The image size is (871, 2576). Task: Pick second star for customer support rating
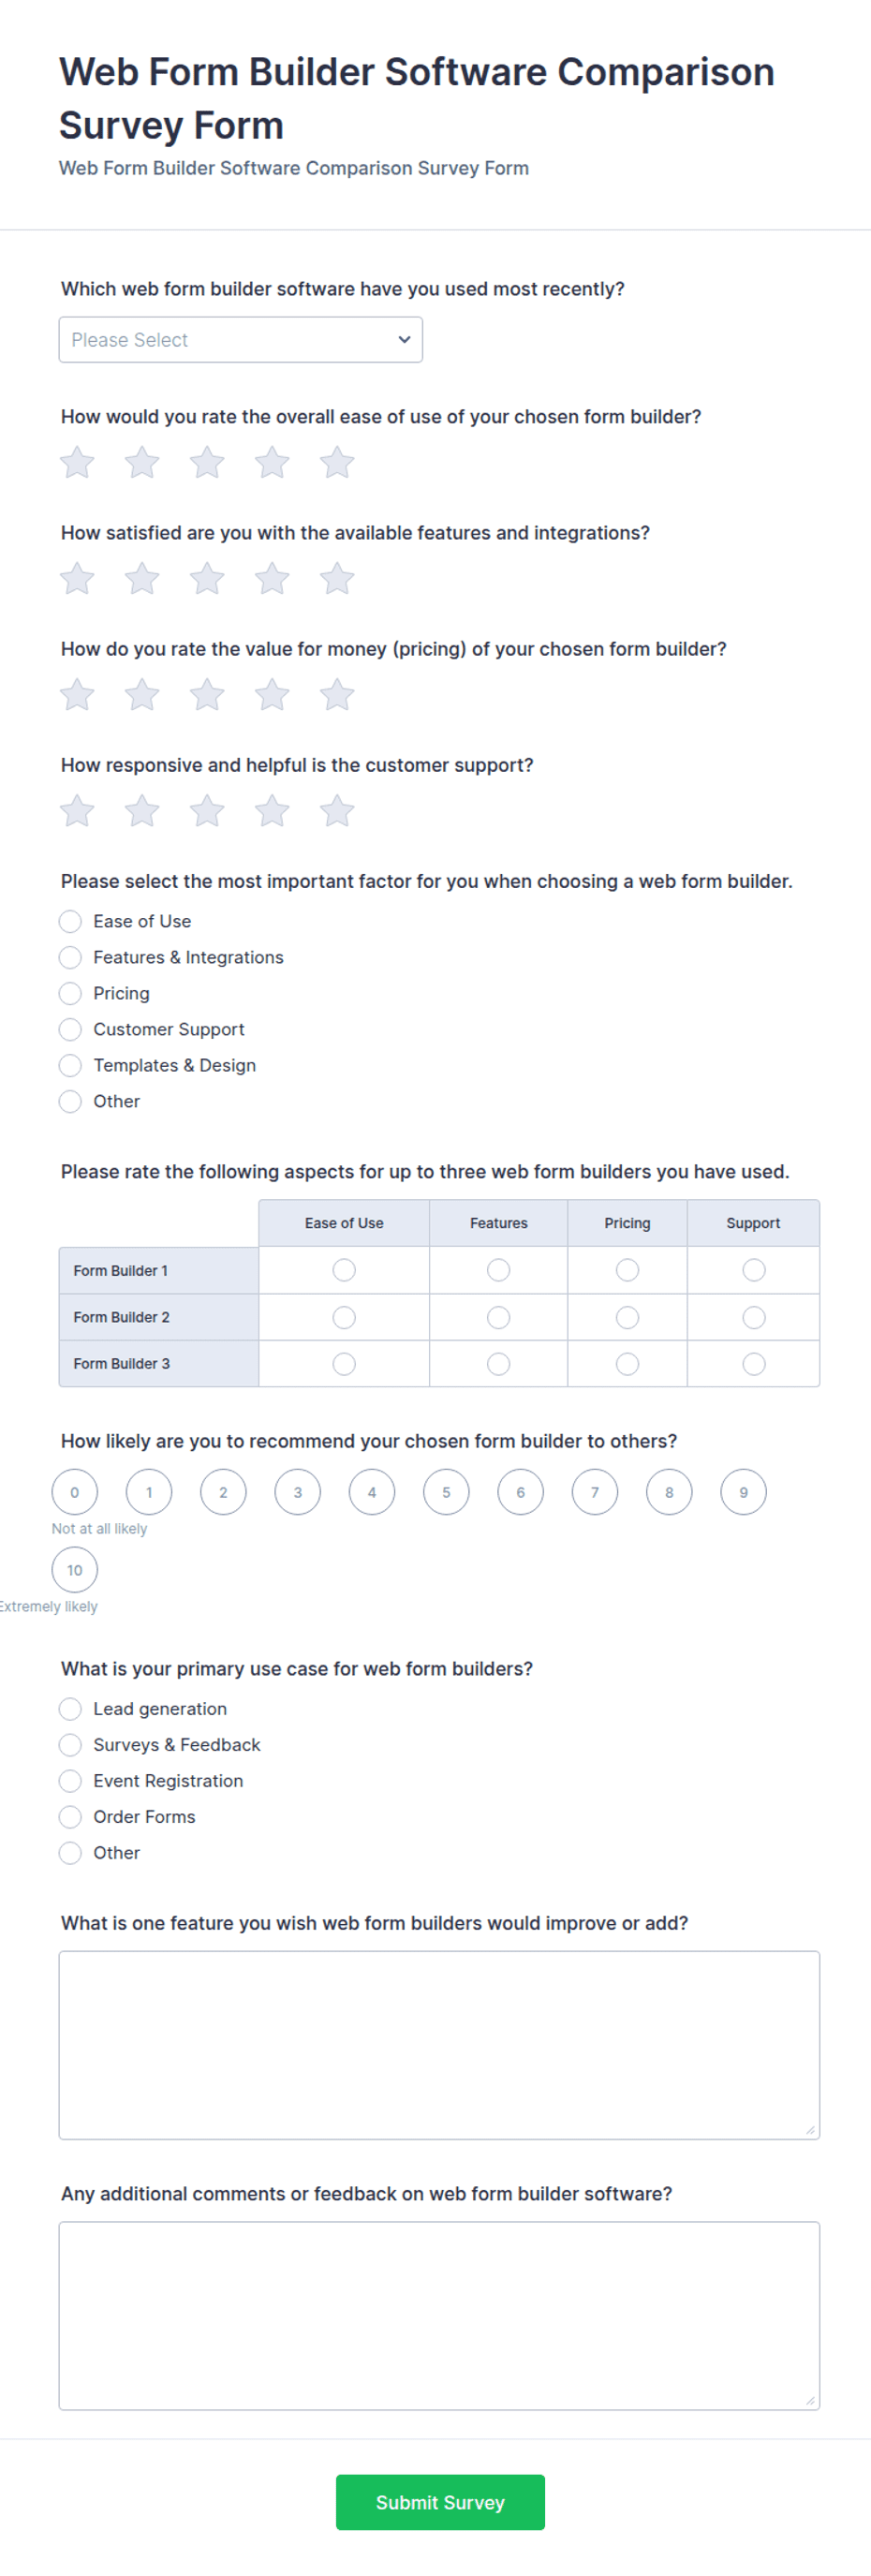coord(142,810)
